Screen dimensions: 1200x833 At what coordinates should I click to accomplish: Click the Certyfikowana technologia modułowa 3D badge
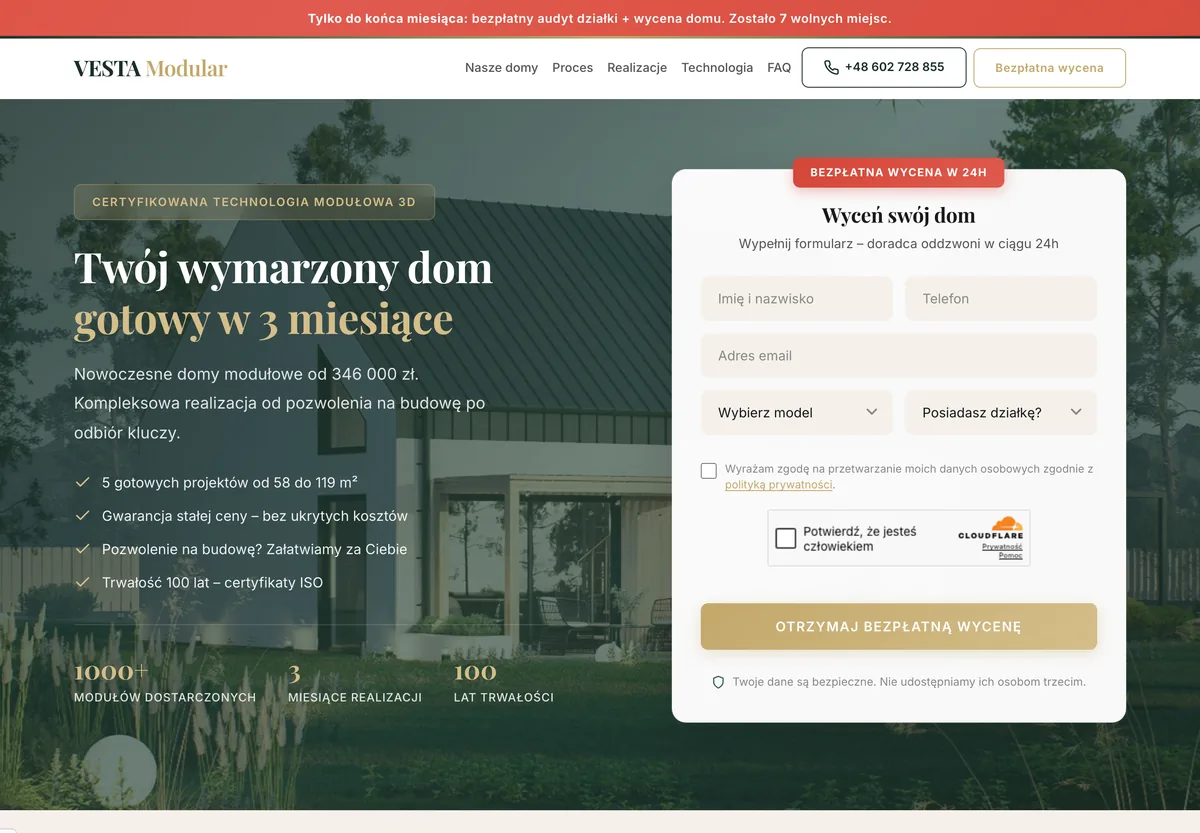pyautogui.click(x=254, y=202)
